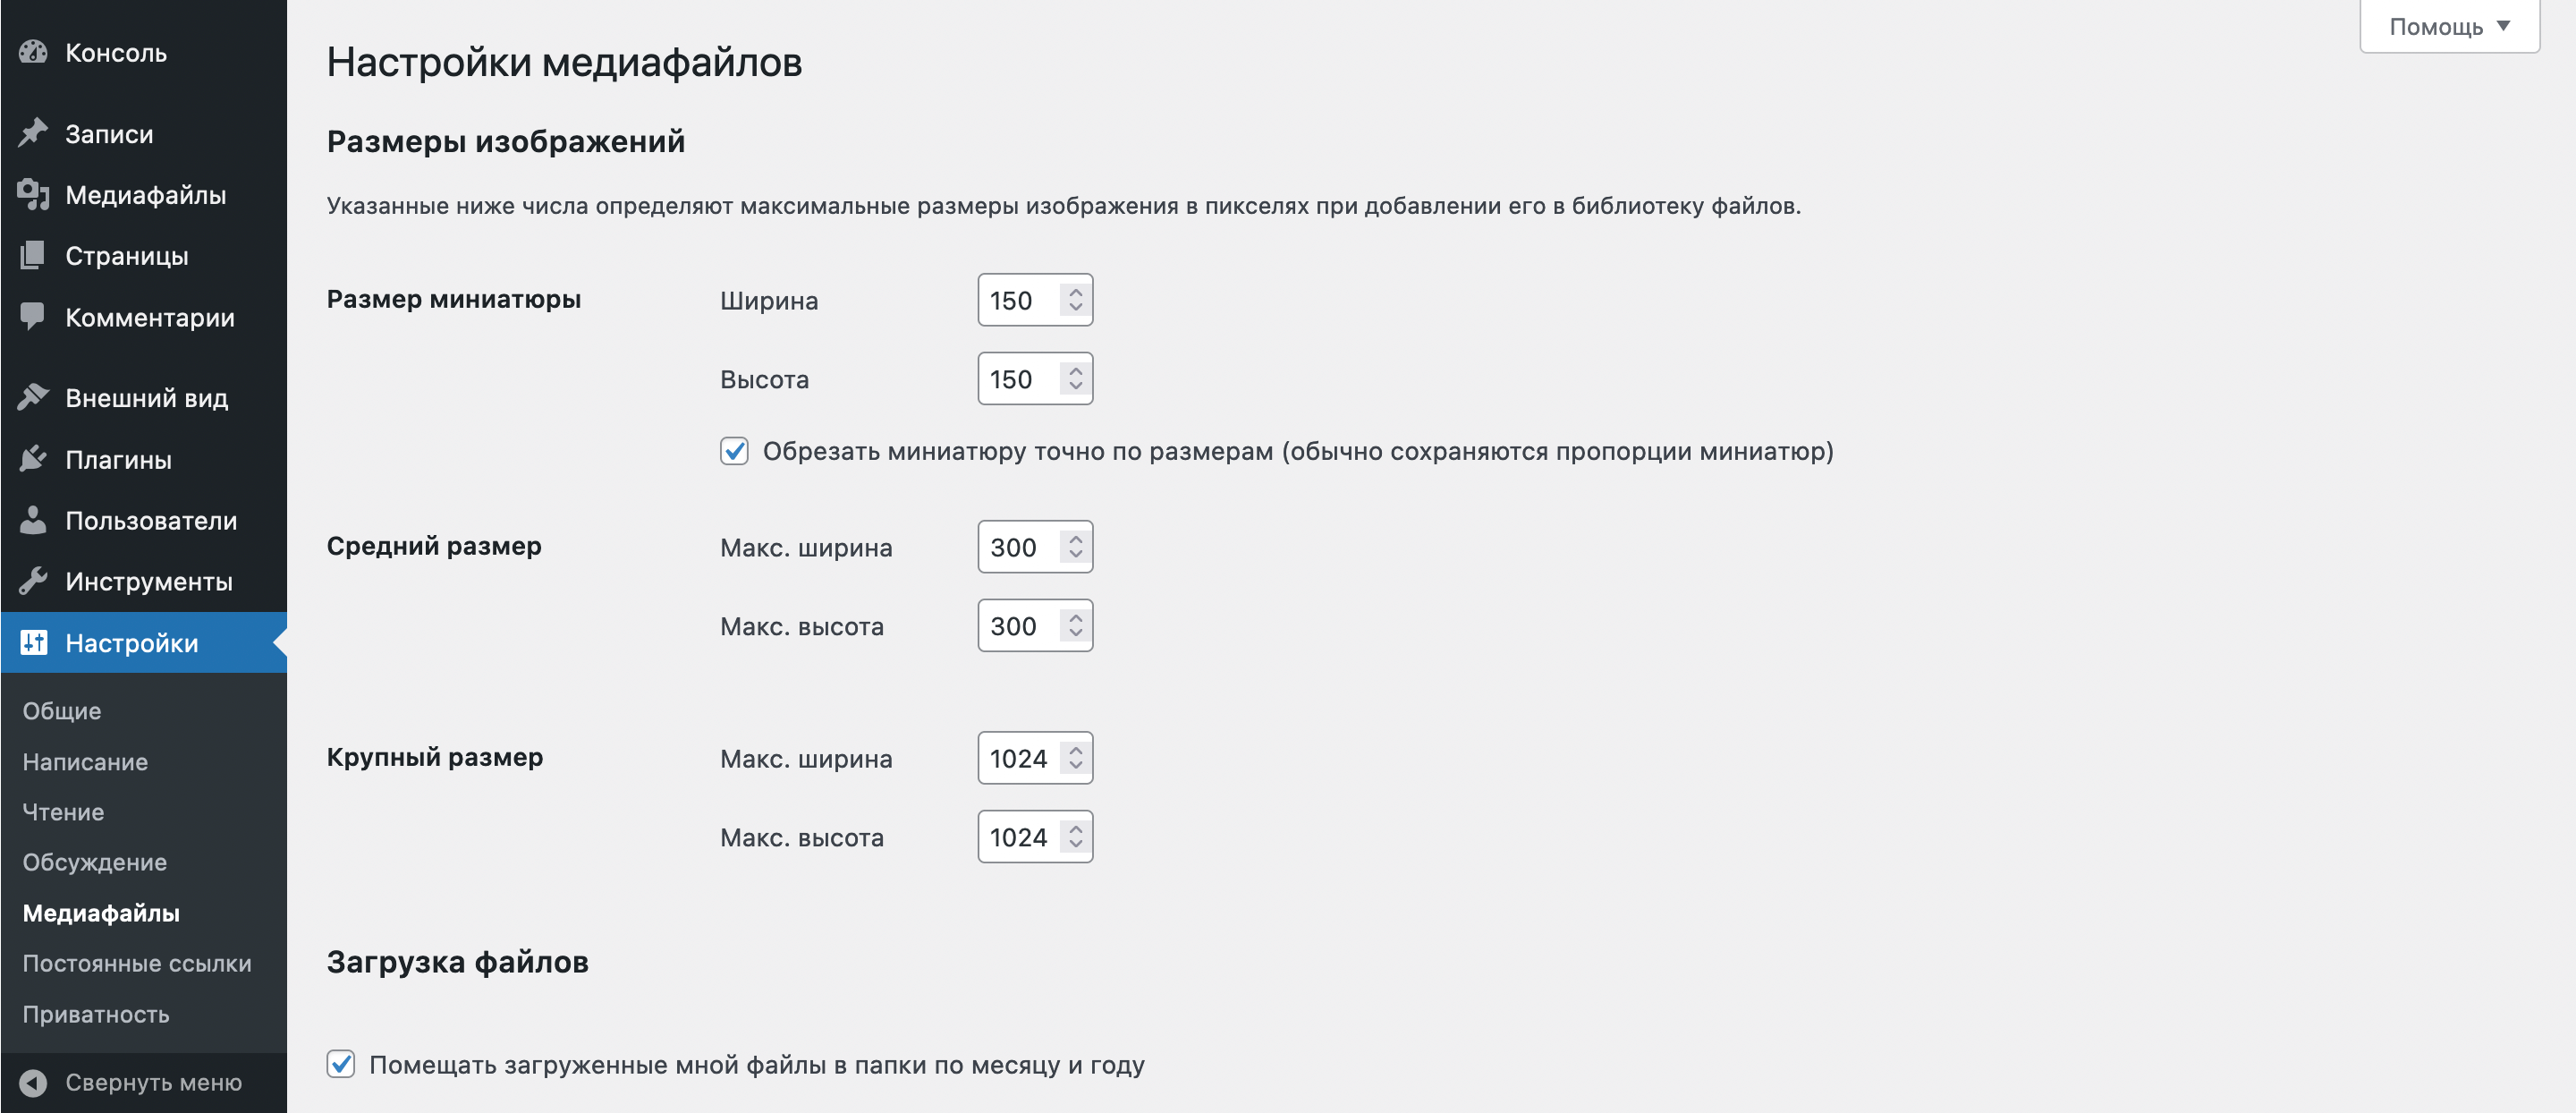Uncheck the crop thumbnail to exact dimensions checkbox
Image resolution: width=2576 pixels, height=1113 pixels.
(x=734, y=451)
